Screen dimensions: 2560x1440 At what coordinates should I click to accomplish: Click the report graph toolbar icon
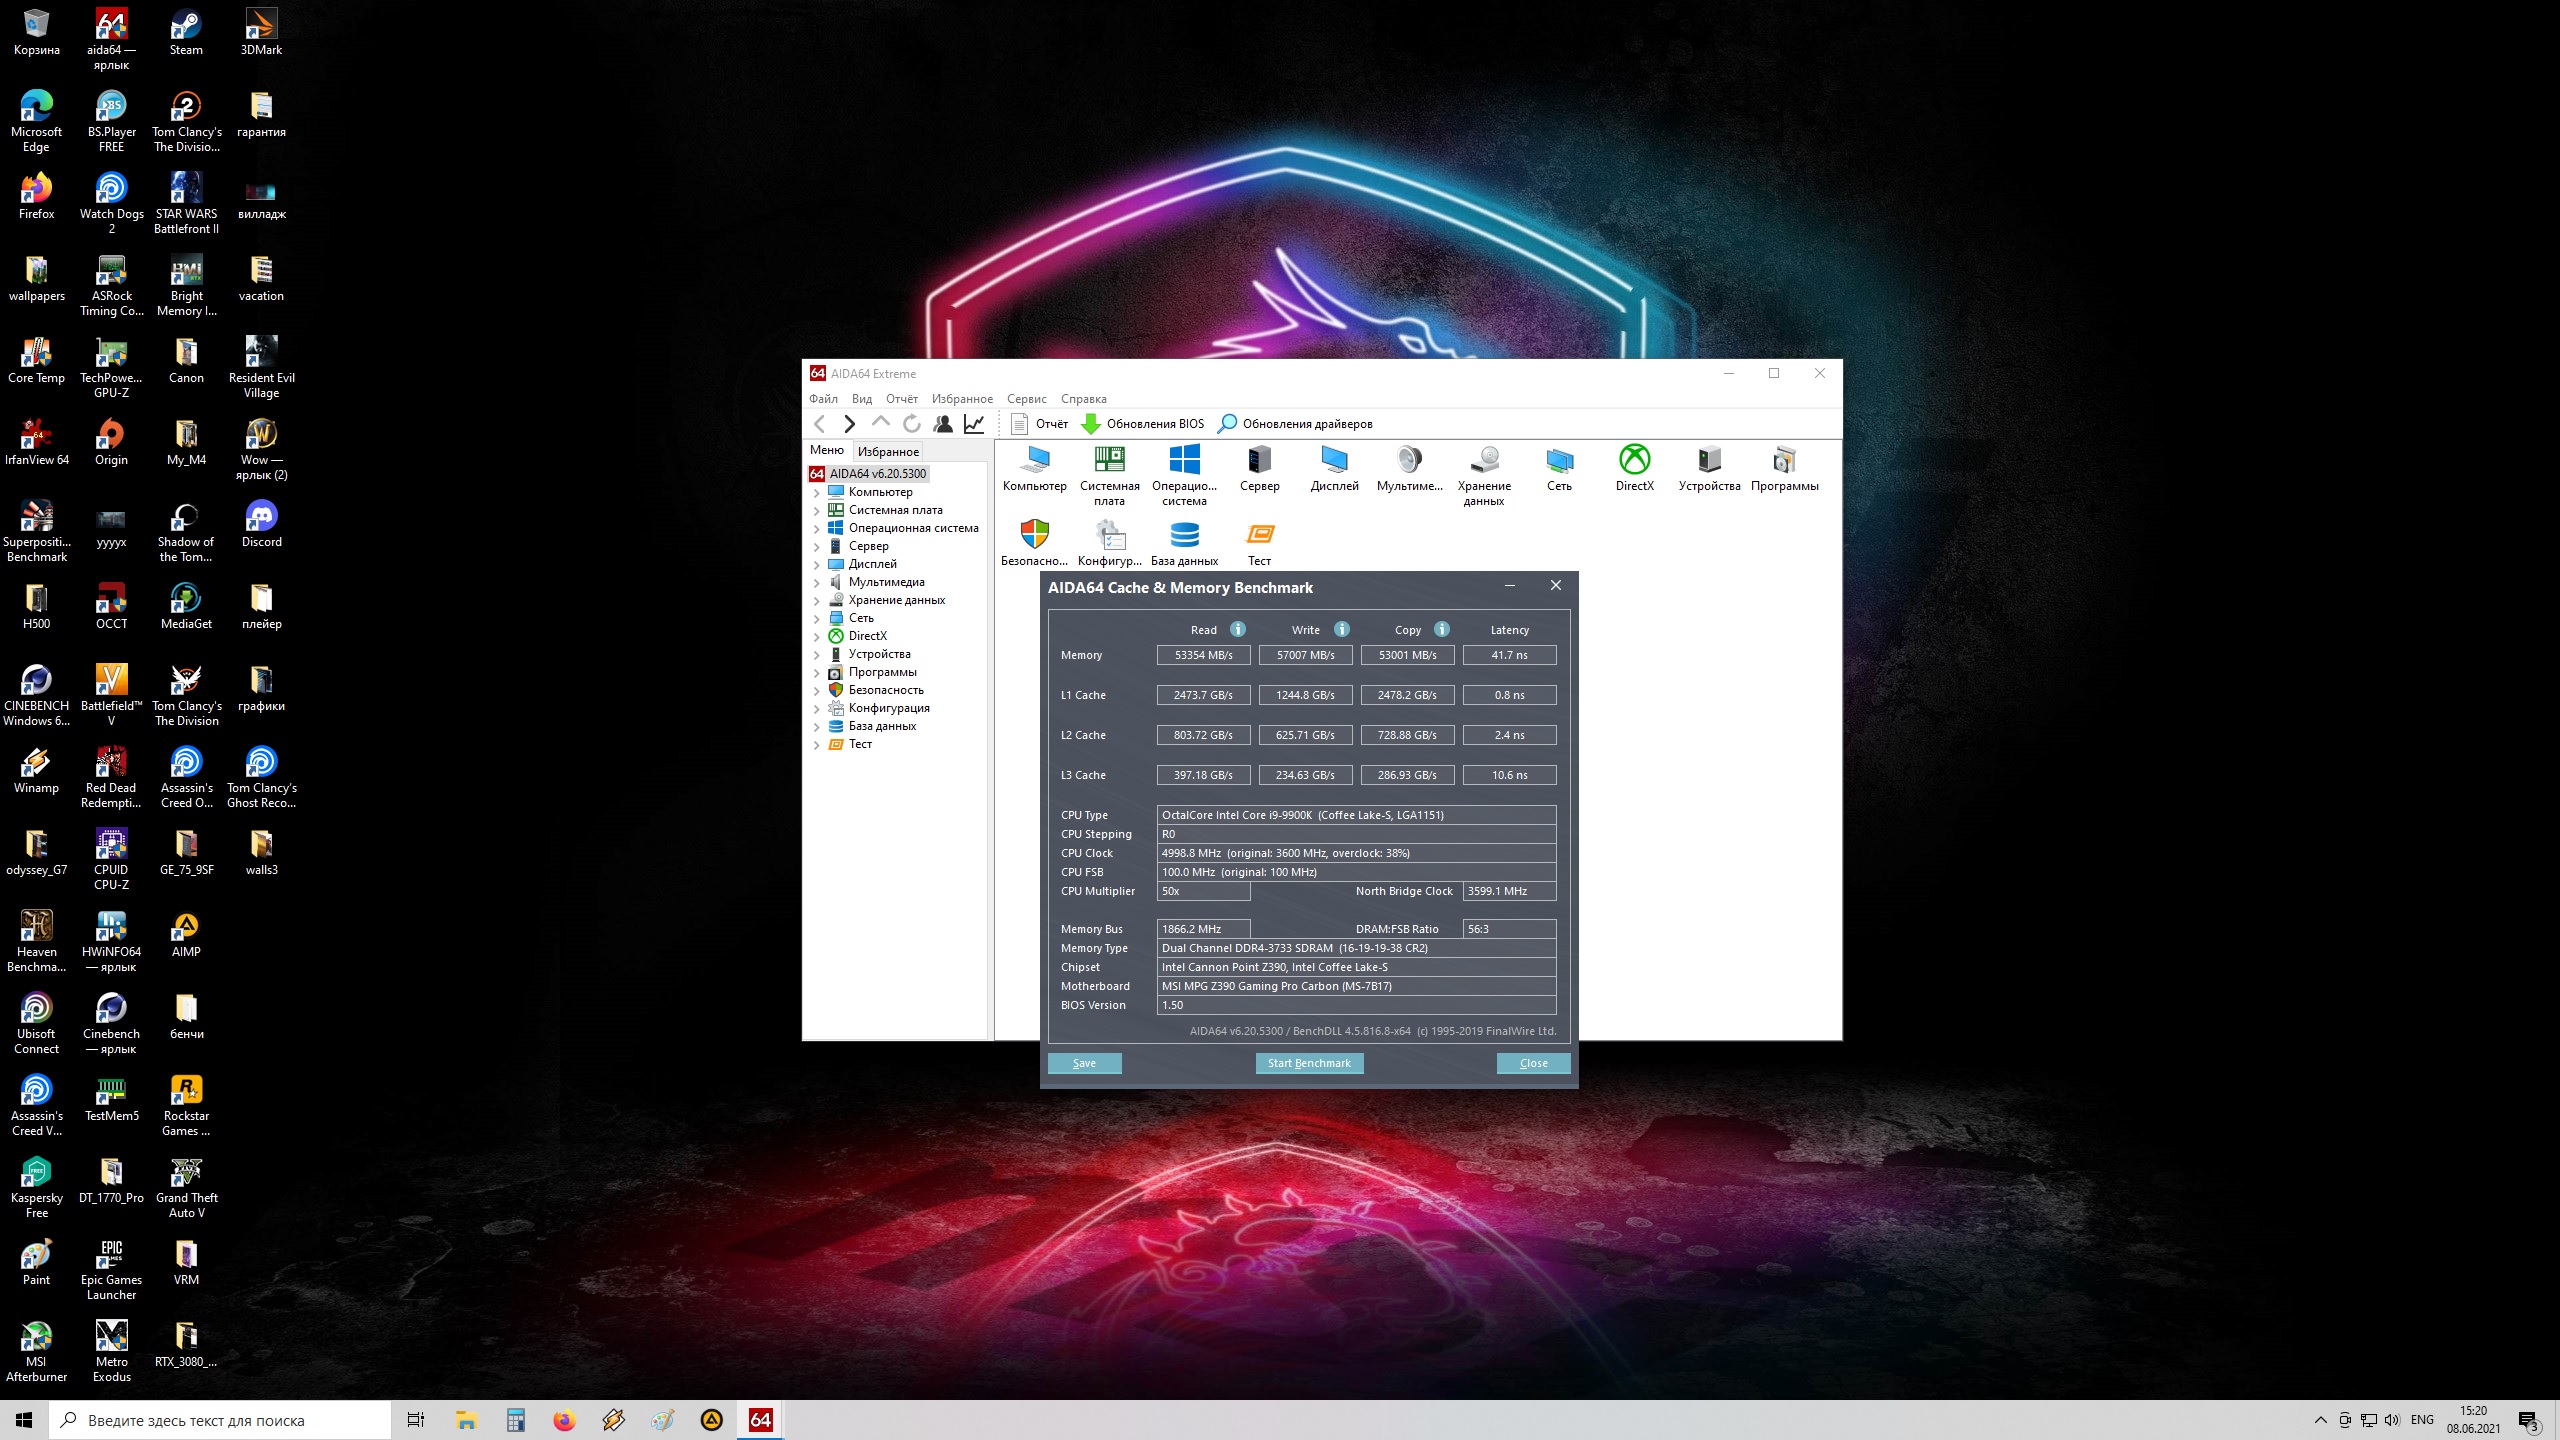(974, 424)
